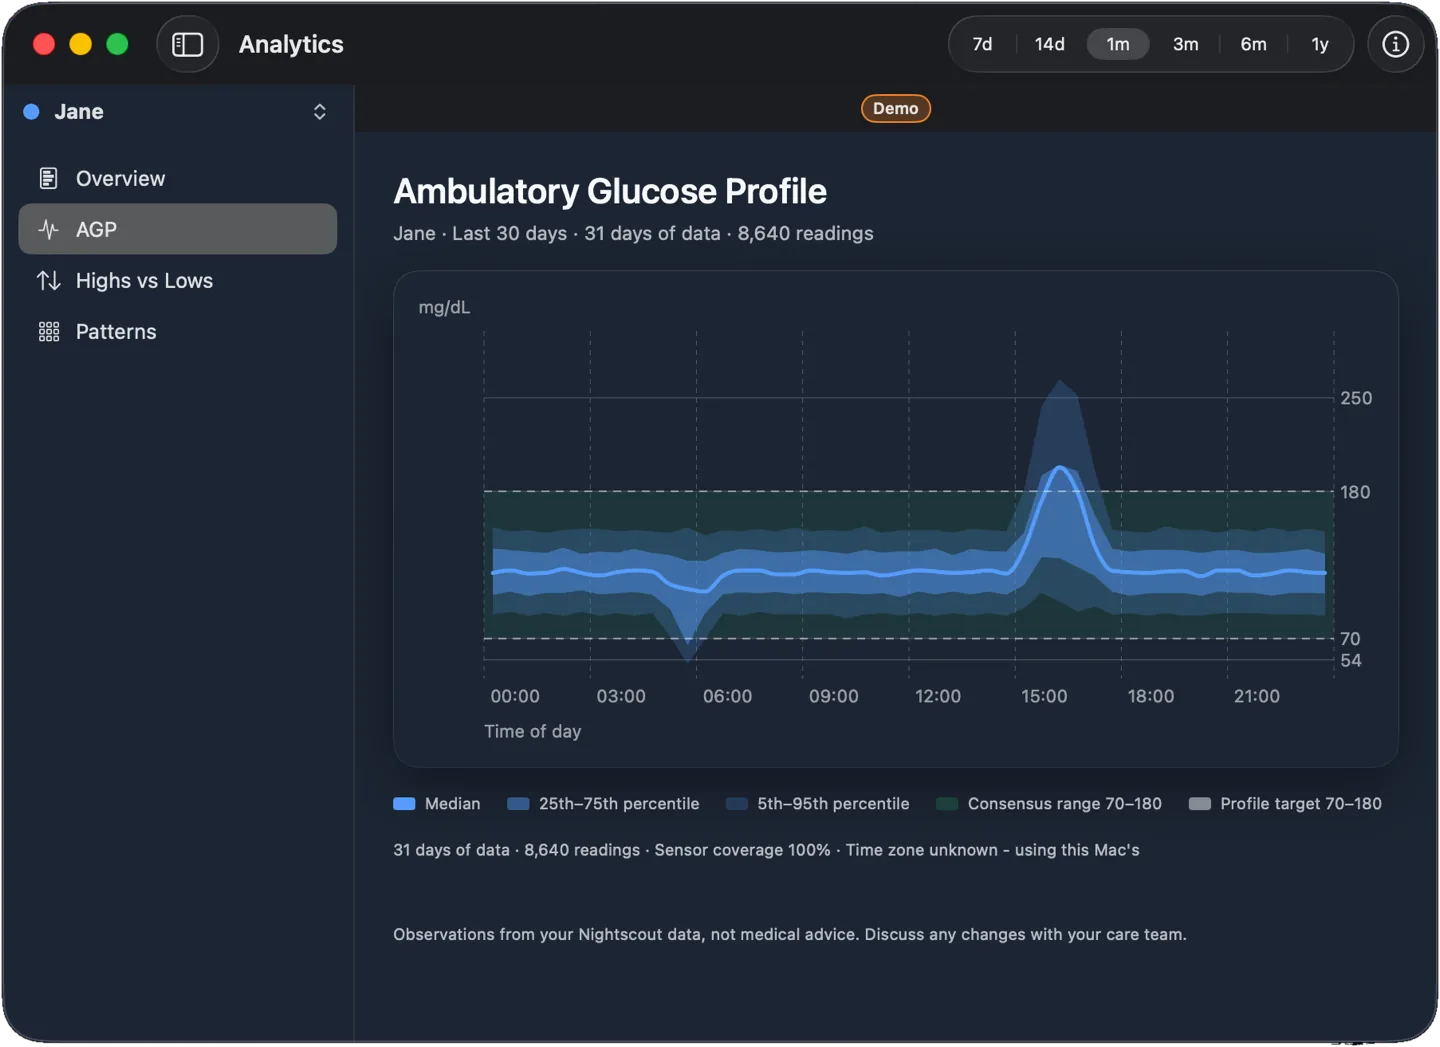
Task: Click the 'Last 30 days' subtitle text
Action: pos(509,233)
